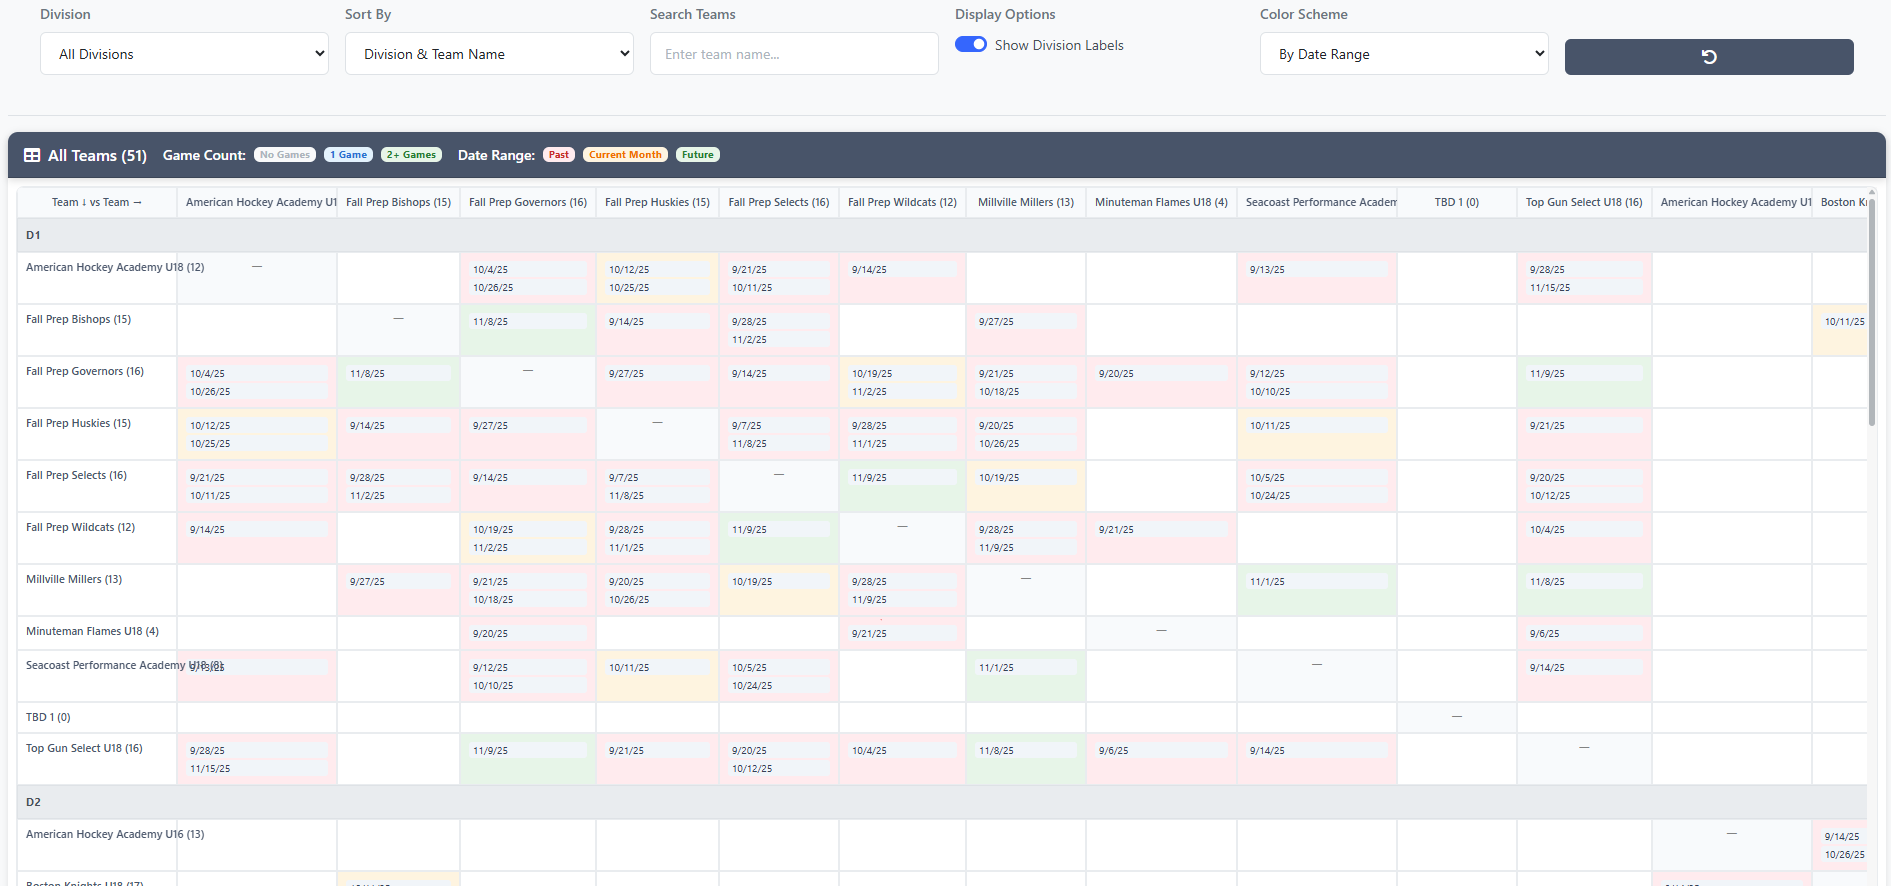The width and height of the screenshot is (1891, 886).
Task: Expand the Sort By dropdown
Action: [x=489, y=54]
